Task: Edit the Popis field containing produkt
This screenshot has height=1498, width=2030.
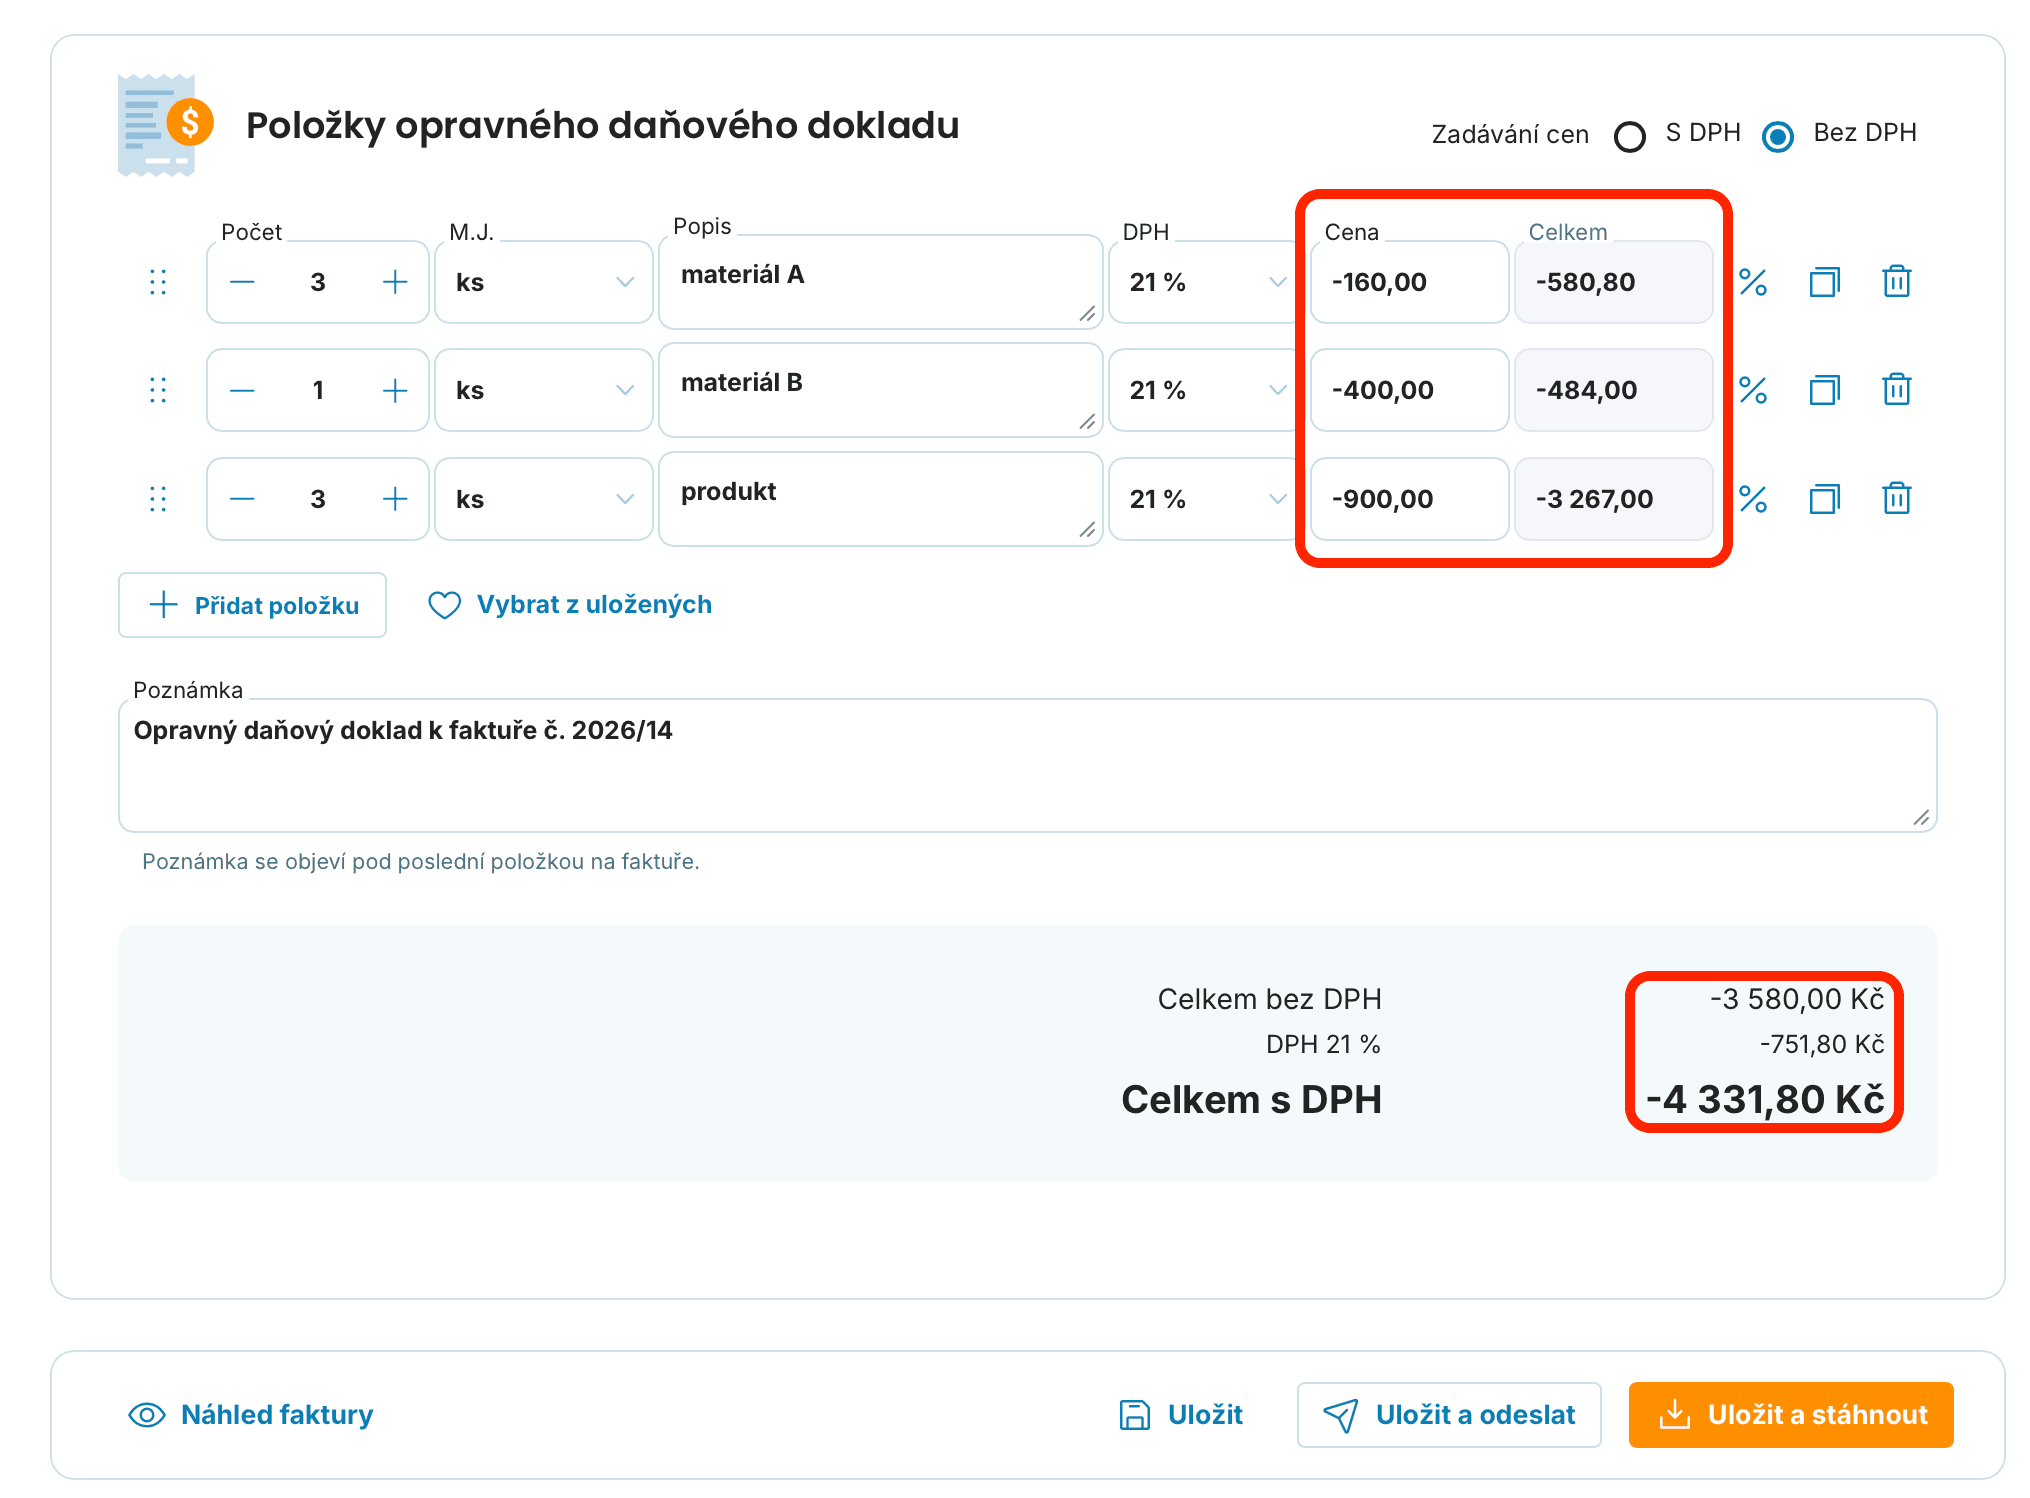Action: pos(880,499)
